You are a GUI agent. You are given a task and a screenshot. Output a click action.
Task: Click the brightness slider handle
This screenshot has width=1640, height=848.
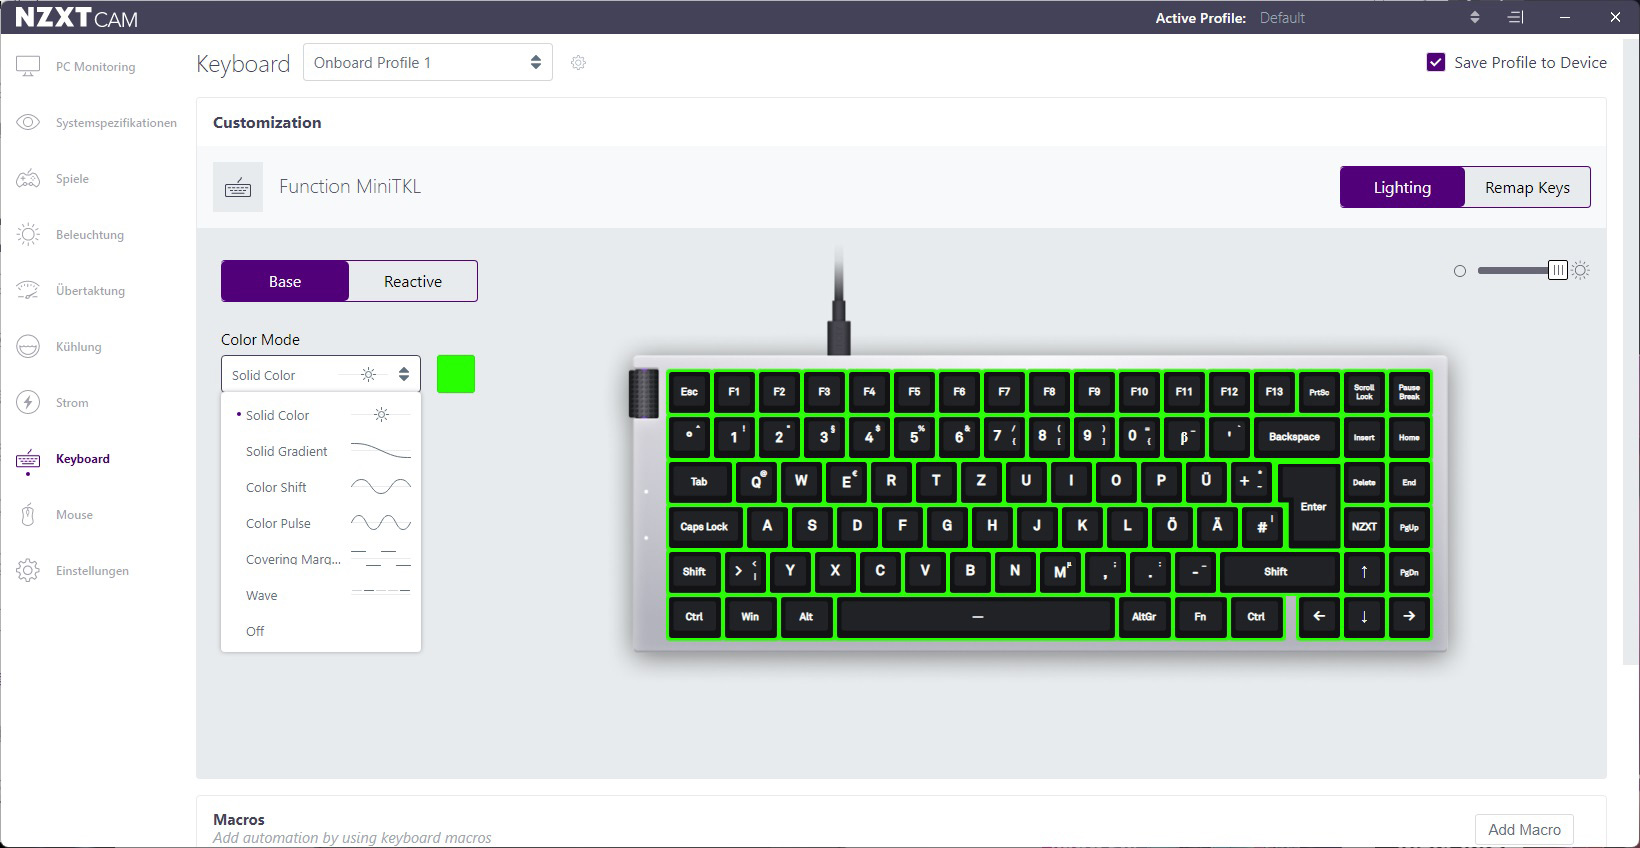(1558, 270)
